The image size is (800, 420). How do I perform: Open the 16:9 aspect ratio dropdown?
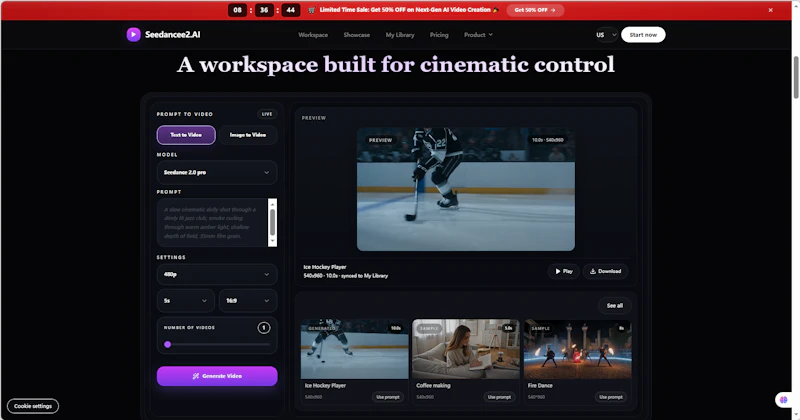pos(248,301)
